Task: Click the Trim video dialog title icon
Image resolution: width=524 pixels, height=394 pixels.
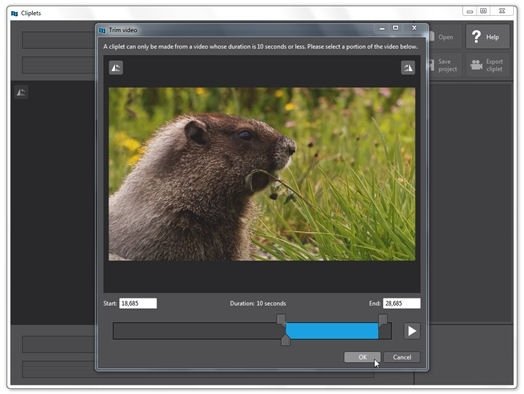Action: (102, 30)
